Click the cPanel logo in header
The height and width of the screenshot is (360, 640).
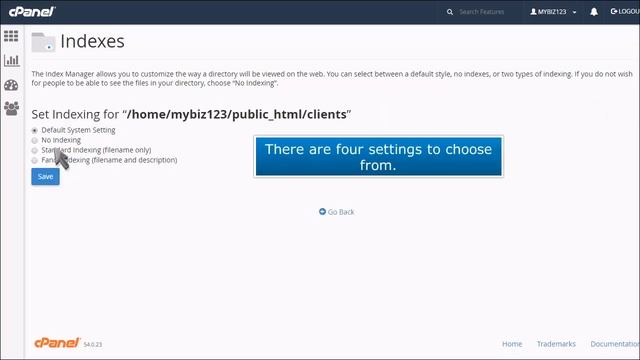pos(32,11)
